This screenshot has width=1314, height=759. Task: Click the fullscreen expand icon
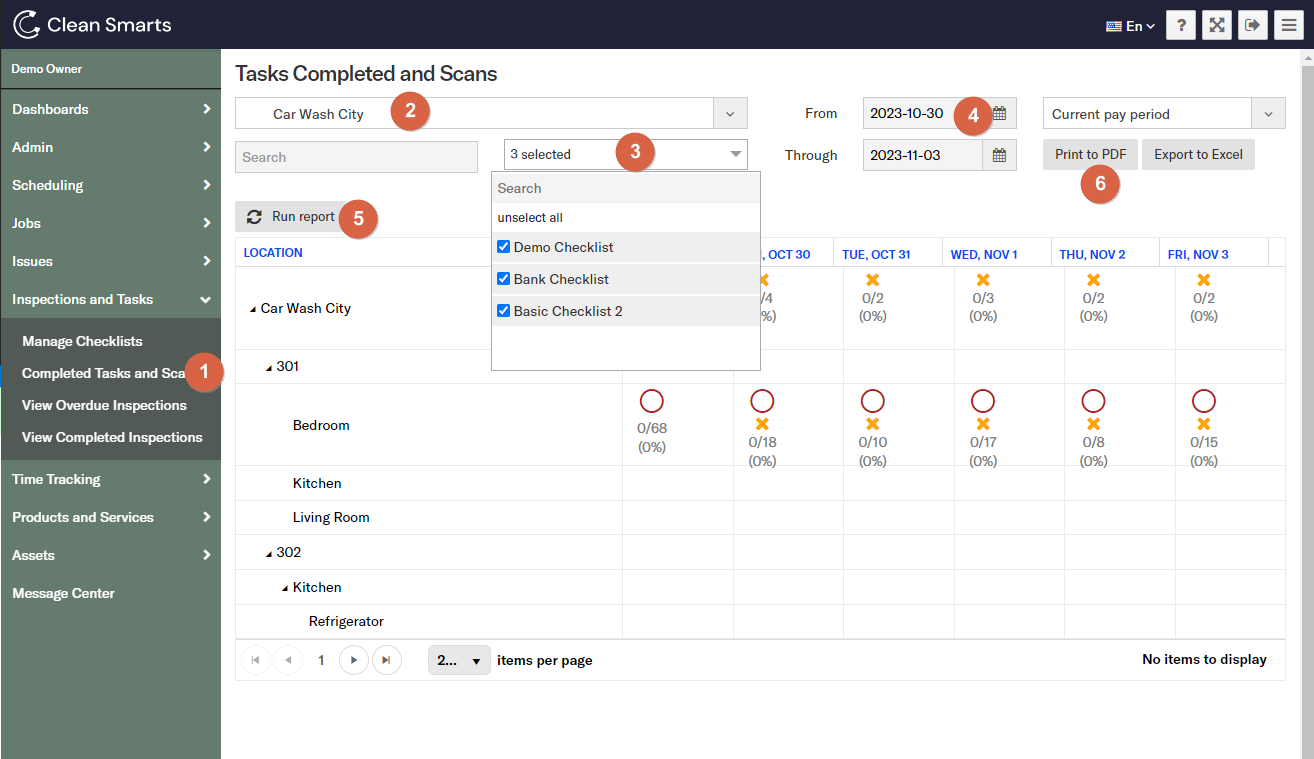[1216, 25]
